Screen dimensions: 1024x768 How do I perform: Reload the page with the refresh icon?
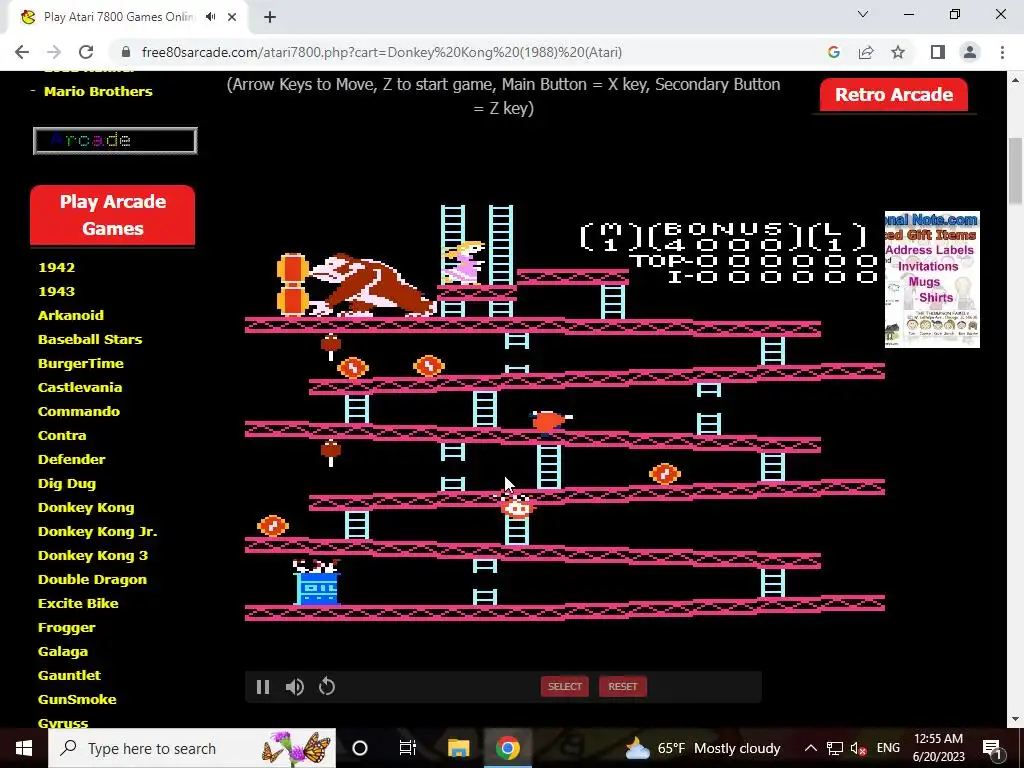point(86,52)
